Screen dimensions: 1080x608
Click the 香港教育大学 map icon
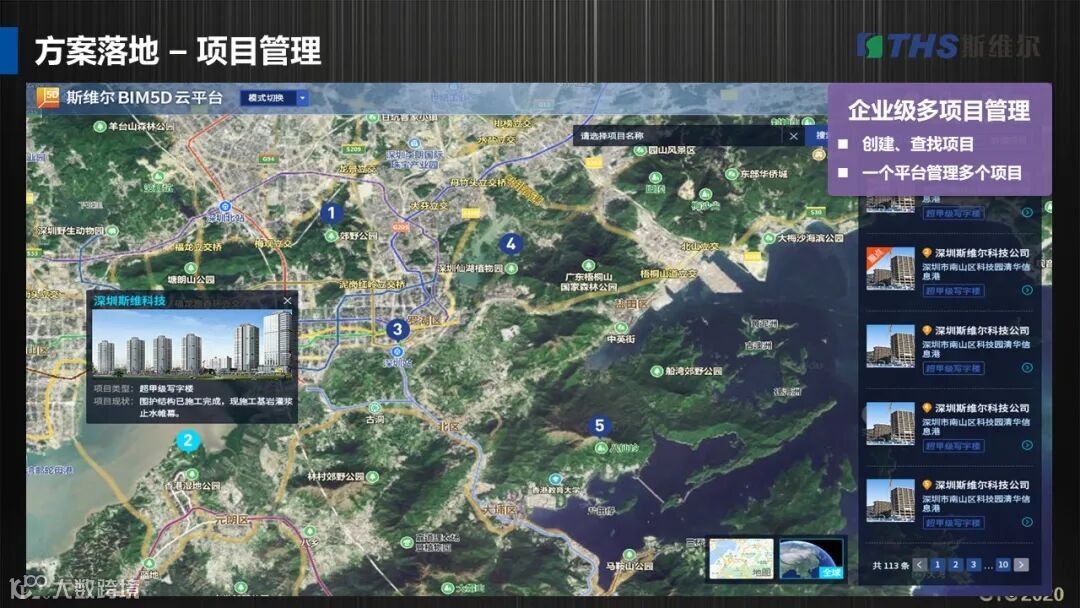click(x=555, y=479)
